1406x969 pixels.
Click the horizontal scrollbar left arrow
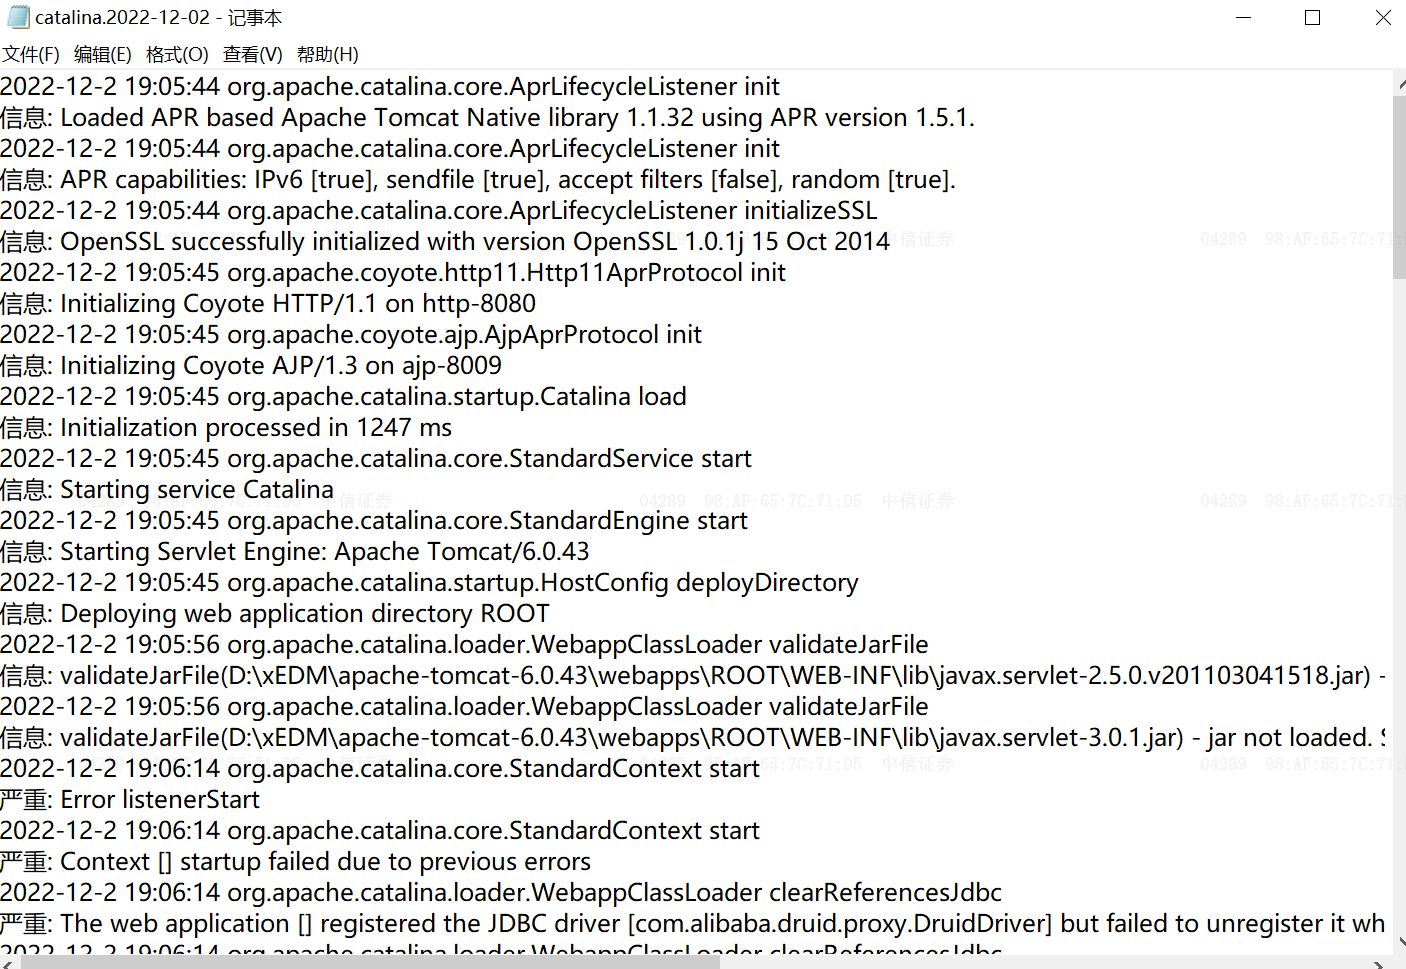pos(8,963)
